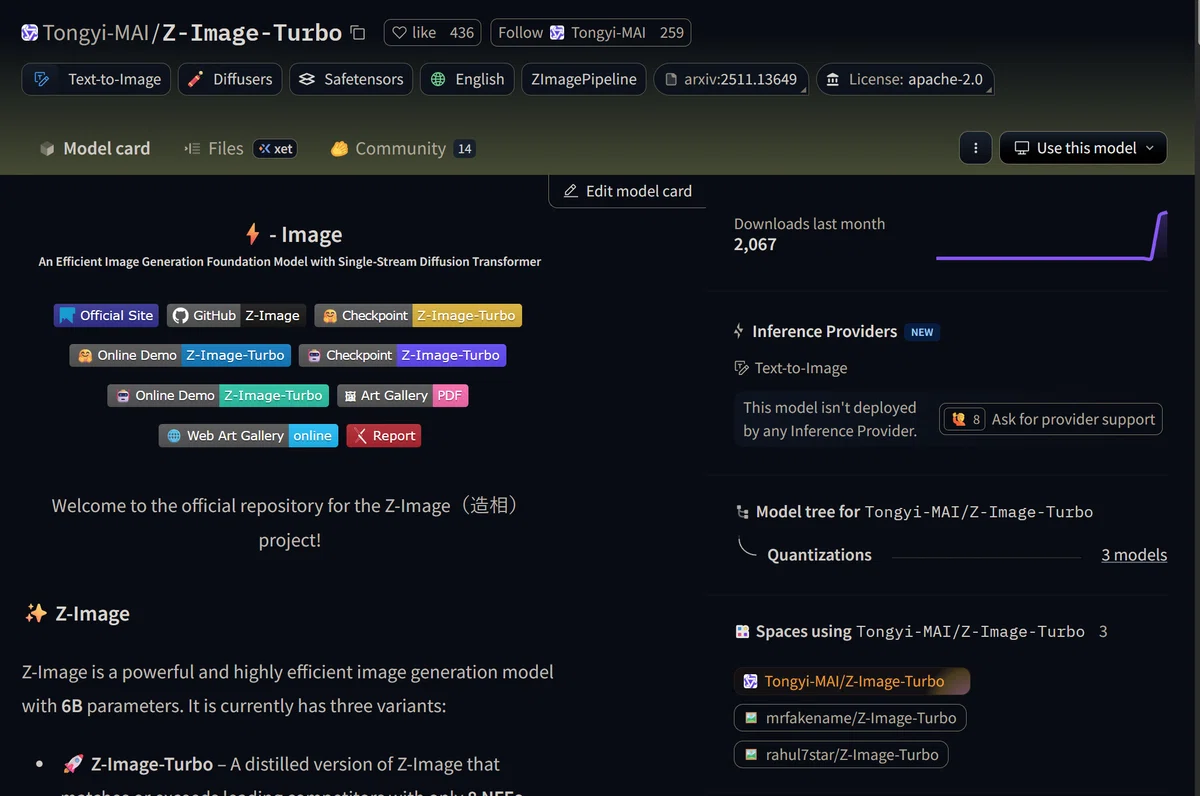1200x796 pixels.
Task: Open the purple Checkpoint Z-Image-Turbo badge
Action: pyautogui.click(x=402, y=355)
